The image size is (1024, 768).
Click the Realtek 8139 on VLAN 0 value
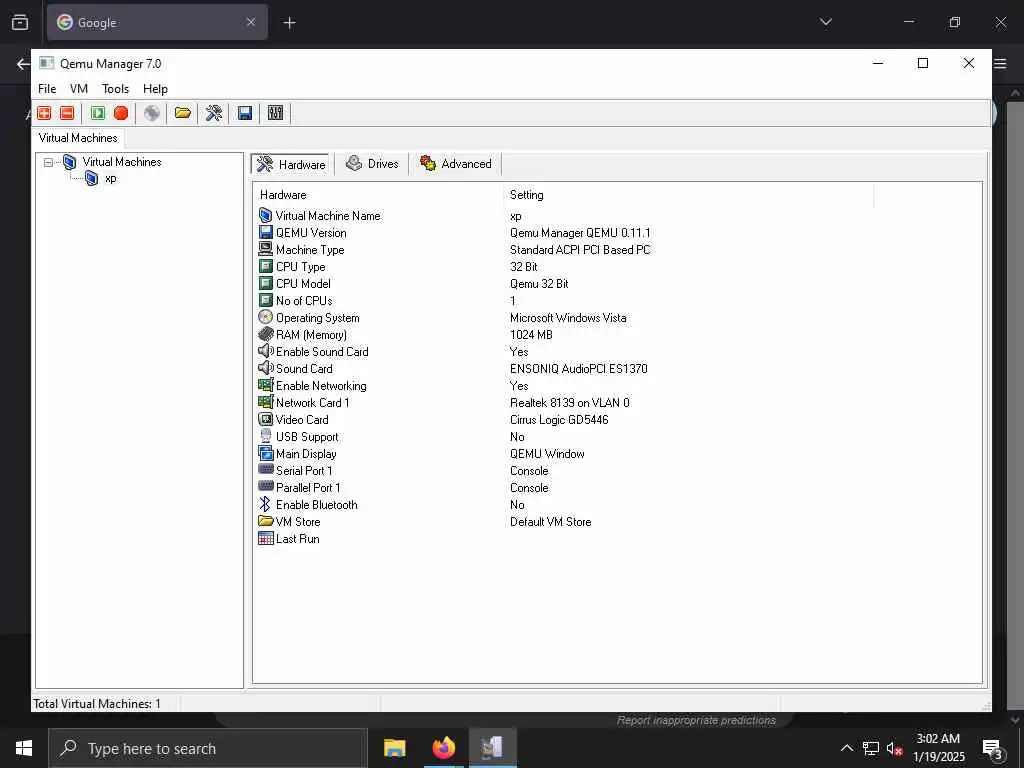(569, 402)
